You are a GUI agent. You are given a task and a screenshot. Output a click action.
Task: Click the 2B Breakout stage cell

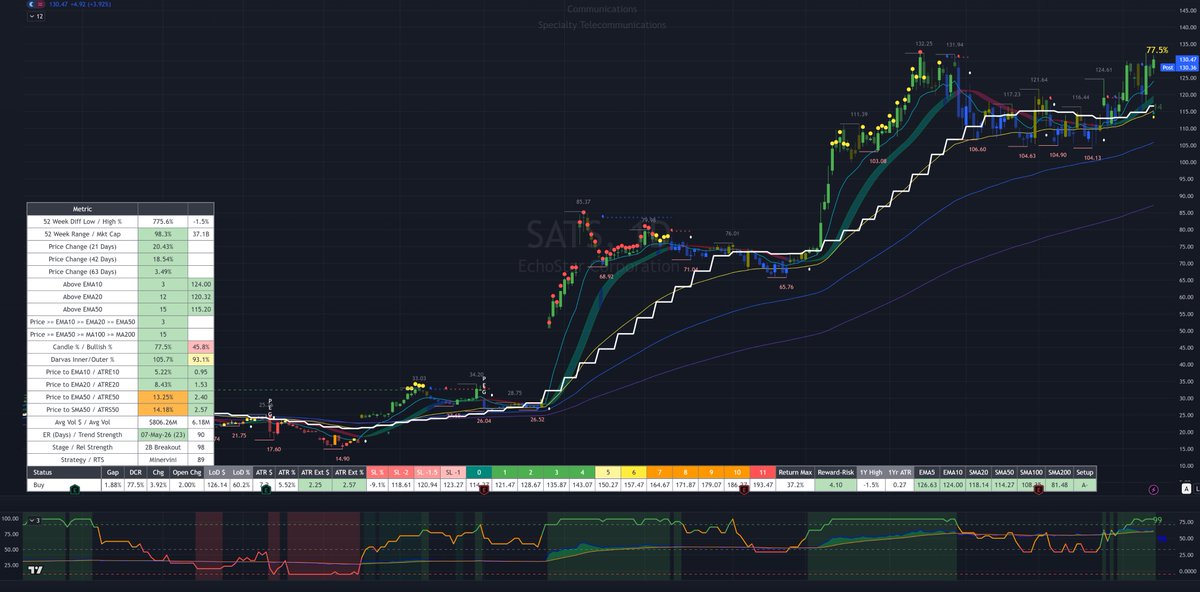pos(162,447)
